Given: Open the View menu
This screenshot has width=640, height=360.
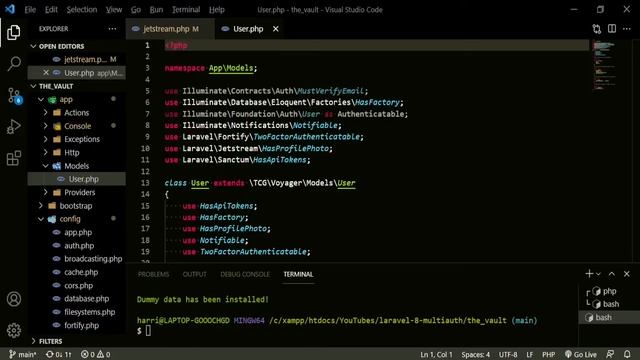Looking at the screenshot, I should pyautogui.click(x=114, y=9).
